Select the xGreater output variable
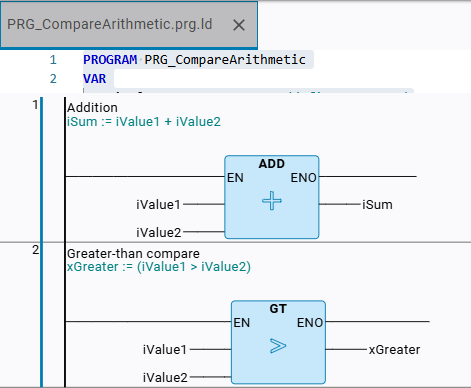This screenshot has height=388, width=471. point(394,349)
